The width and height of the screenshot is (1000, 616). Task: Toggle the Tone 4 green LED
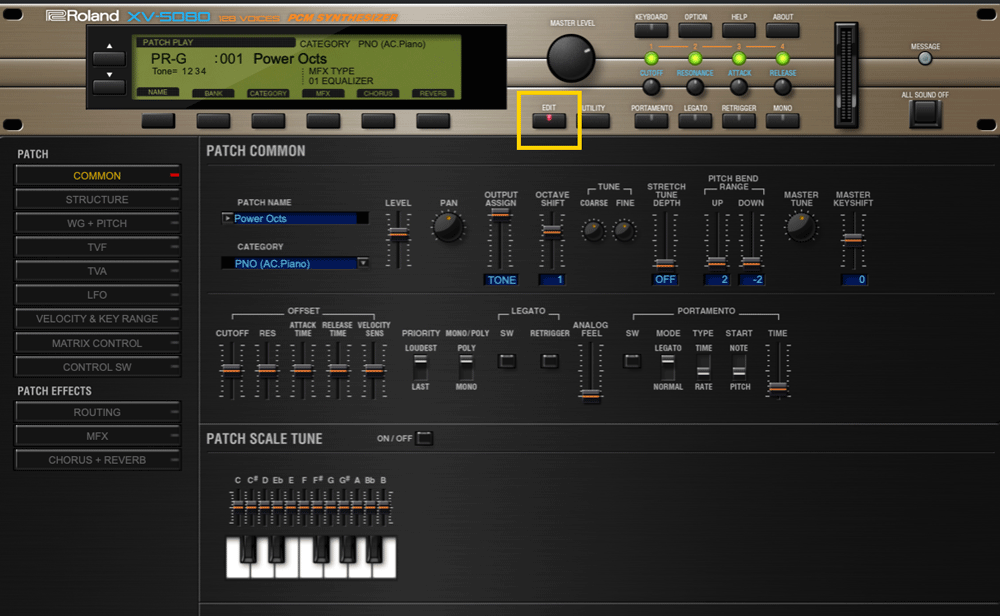(x=783, y=59)
